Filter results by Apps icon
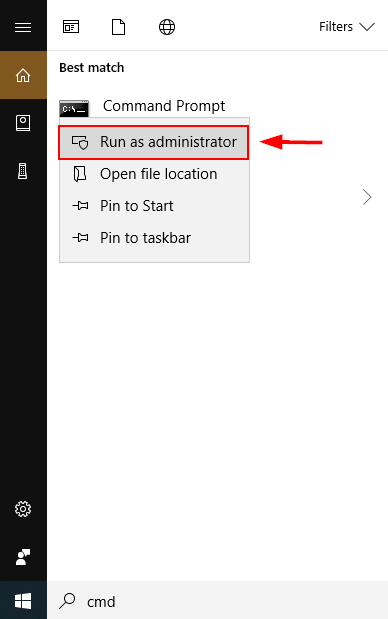The width and height of the screenshot is (388, 619). pos(71,27)
